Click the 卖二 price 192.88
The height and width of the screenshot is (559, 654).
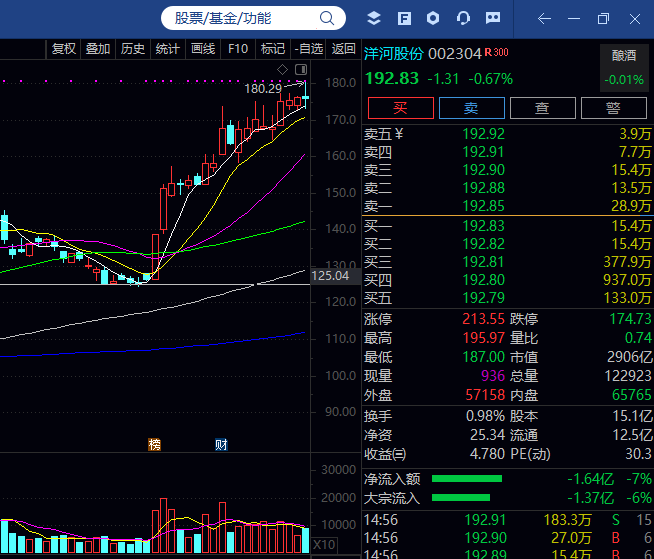(x=483, y=188)
